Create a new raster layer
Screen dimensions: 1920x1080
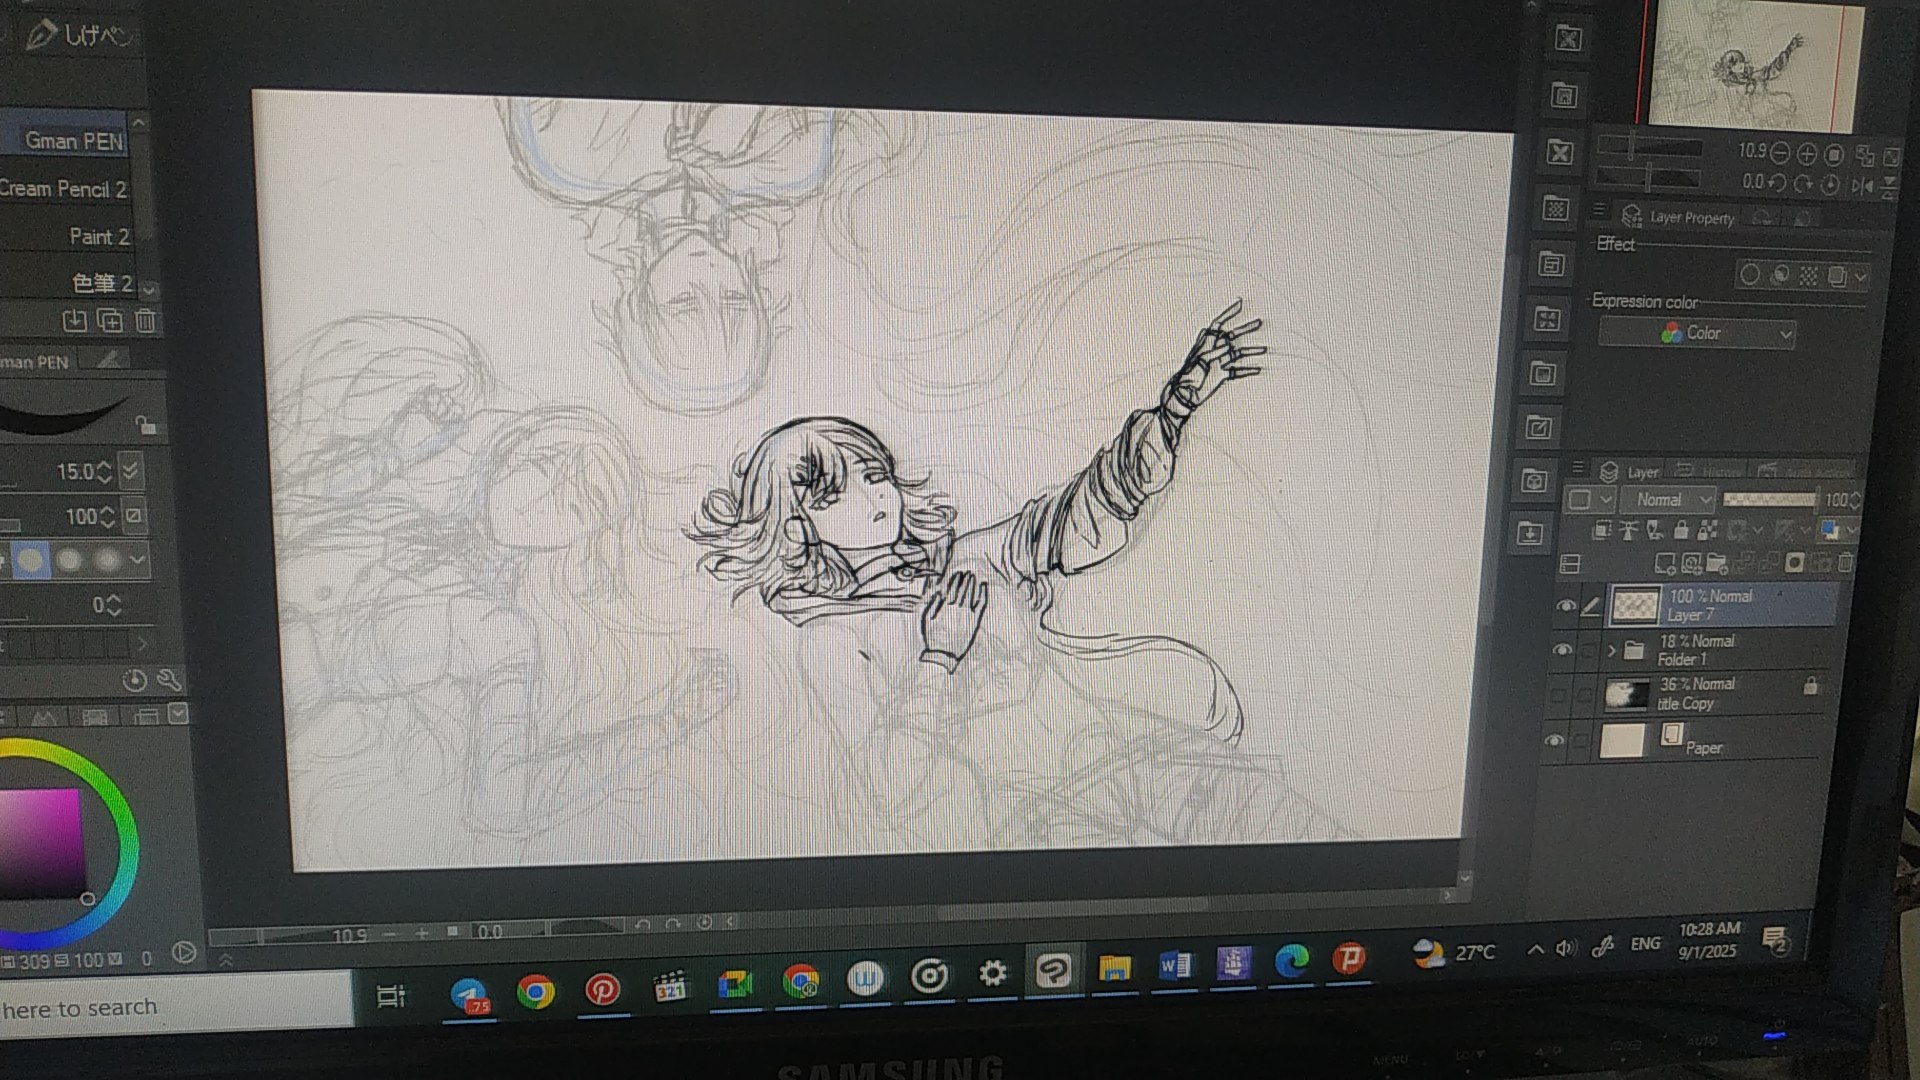click(x=1665, y=563)
